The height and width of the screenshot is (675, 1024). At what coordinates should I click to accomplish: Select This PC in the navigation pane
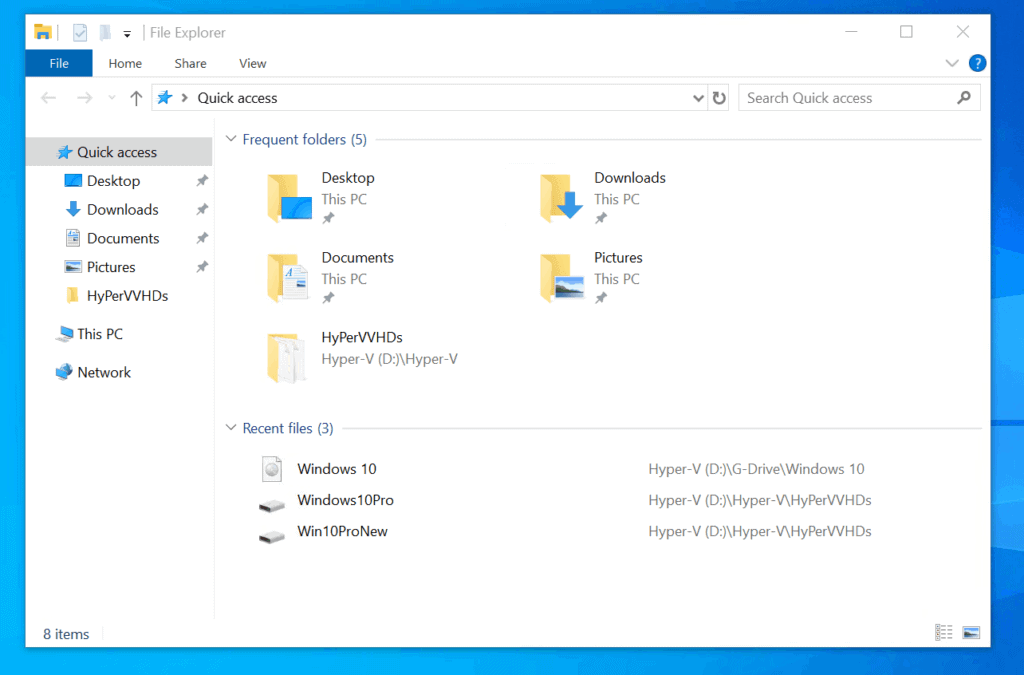[119, 334]
